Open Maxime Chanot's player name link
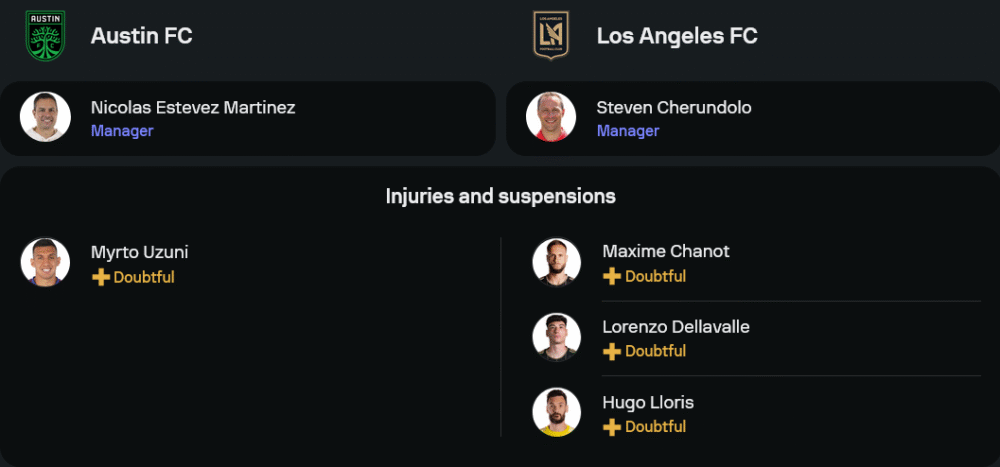Image resolution: width=1000 pixels, height=467 pixels. point(666,251)
